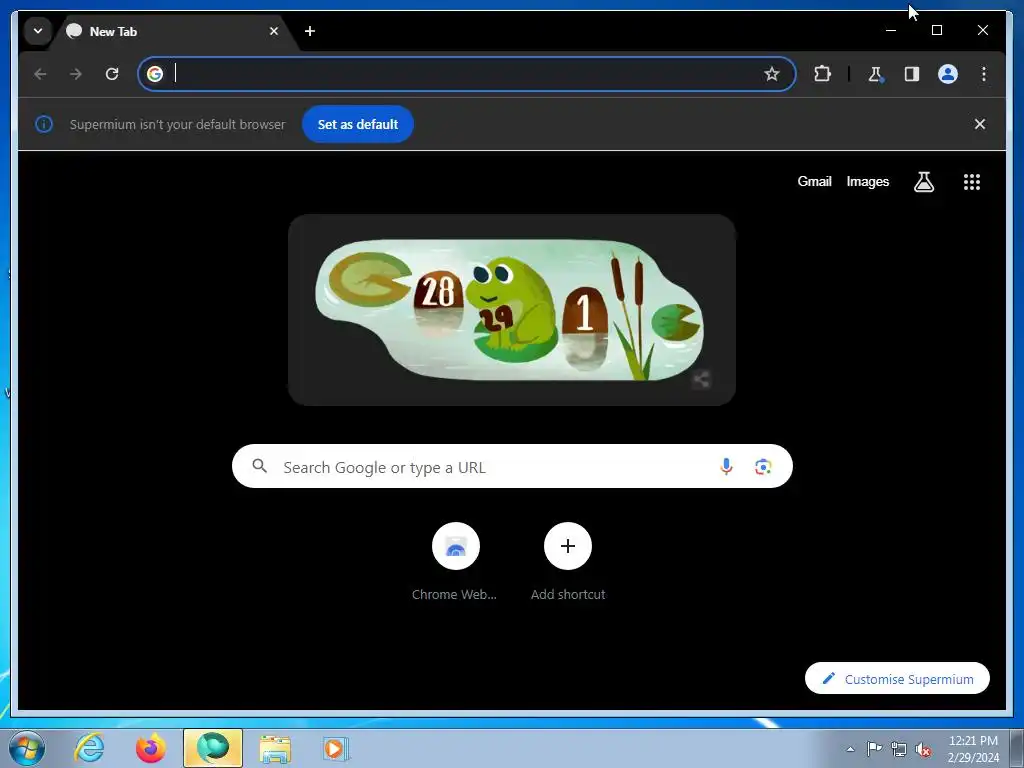The width and height of the screenshot is (1024, 768).
Task: Open Chrome Labs flask in toolbar
Action: (x=875, y=74)
